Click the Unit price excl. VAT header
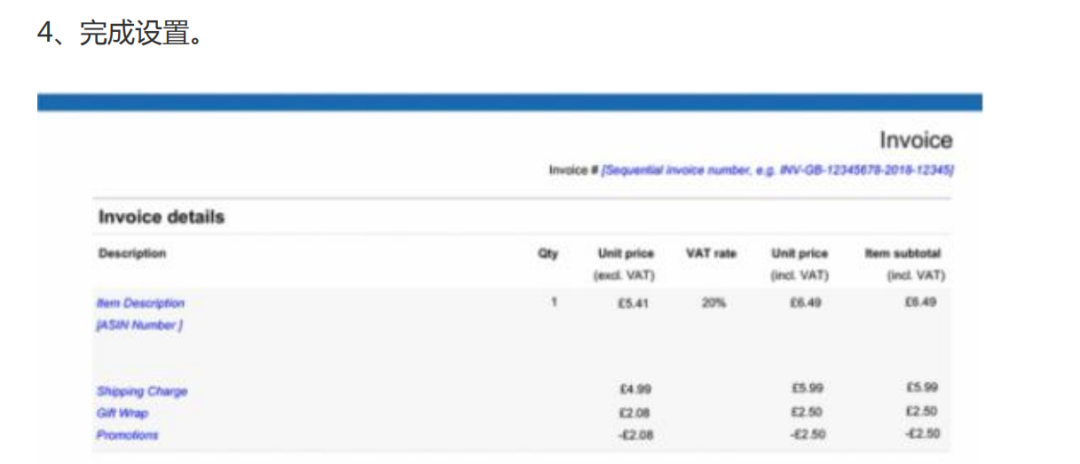The height and width of the screenshot is (464, 1080). [626, 264]
